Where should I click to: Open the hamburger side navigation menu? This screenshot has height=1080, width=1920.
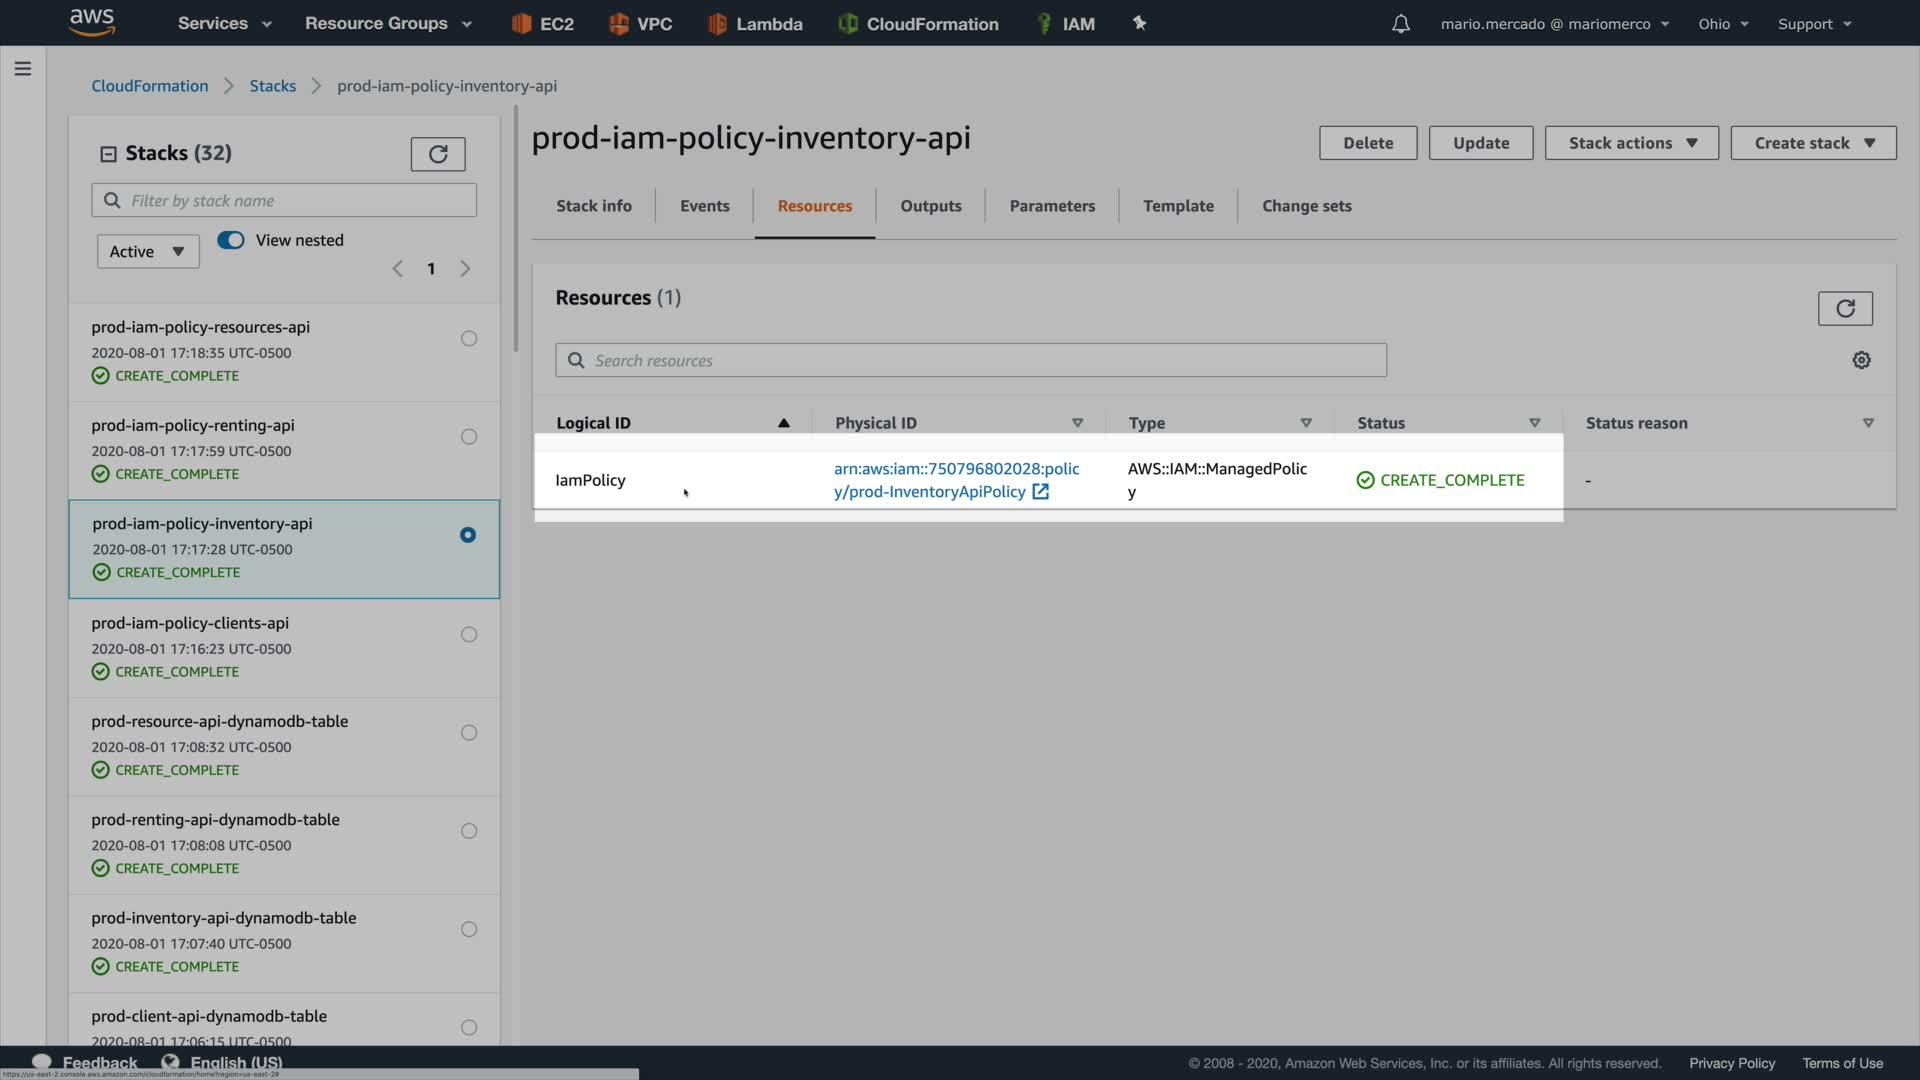tap(23, 69)
